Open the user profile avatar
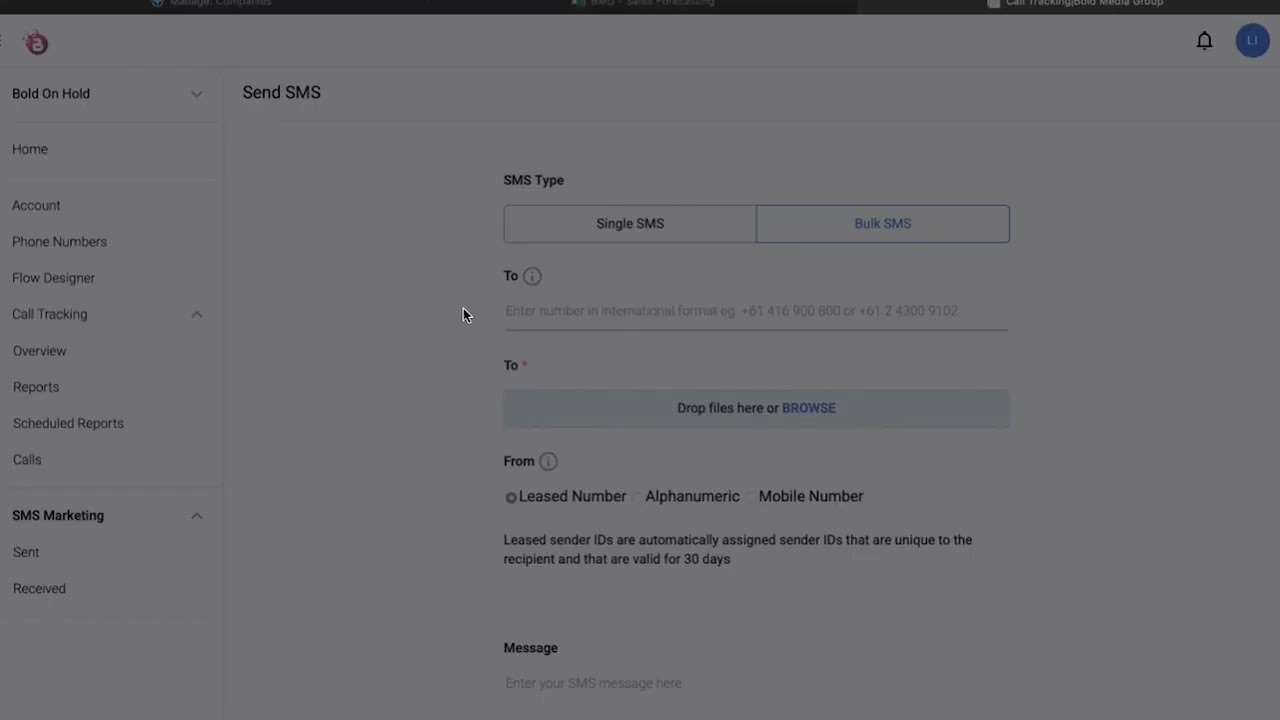Screen dimensions: 1280x720 (x=1252, y=41)
